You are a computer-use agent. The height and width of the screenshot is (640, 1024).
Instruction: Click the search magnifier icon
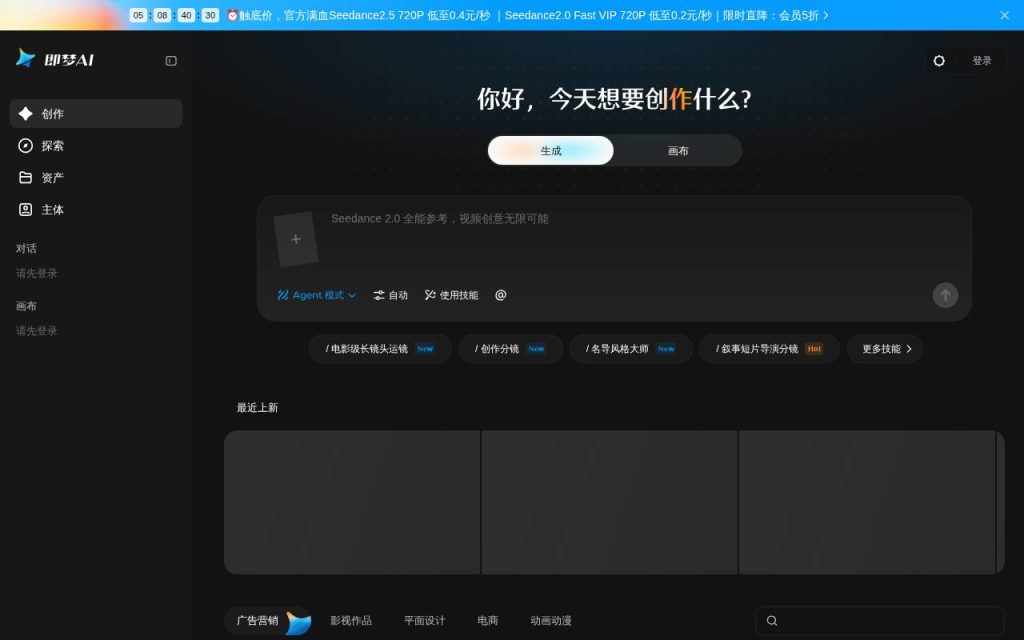772,620
